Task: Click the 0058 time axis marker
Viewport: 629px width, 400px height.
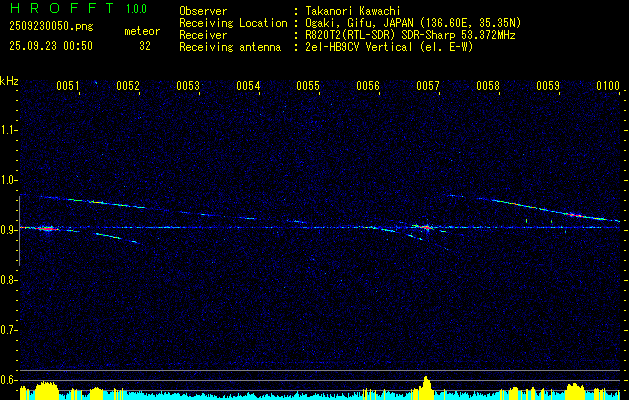Action: coord(488,86)
